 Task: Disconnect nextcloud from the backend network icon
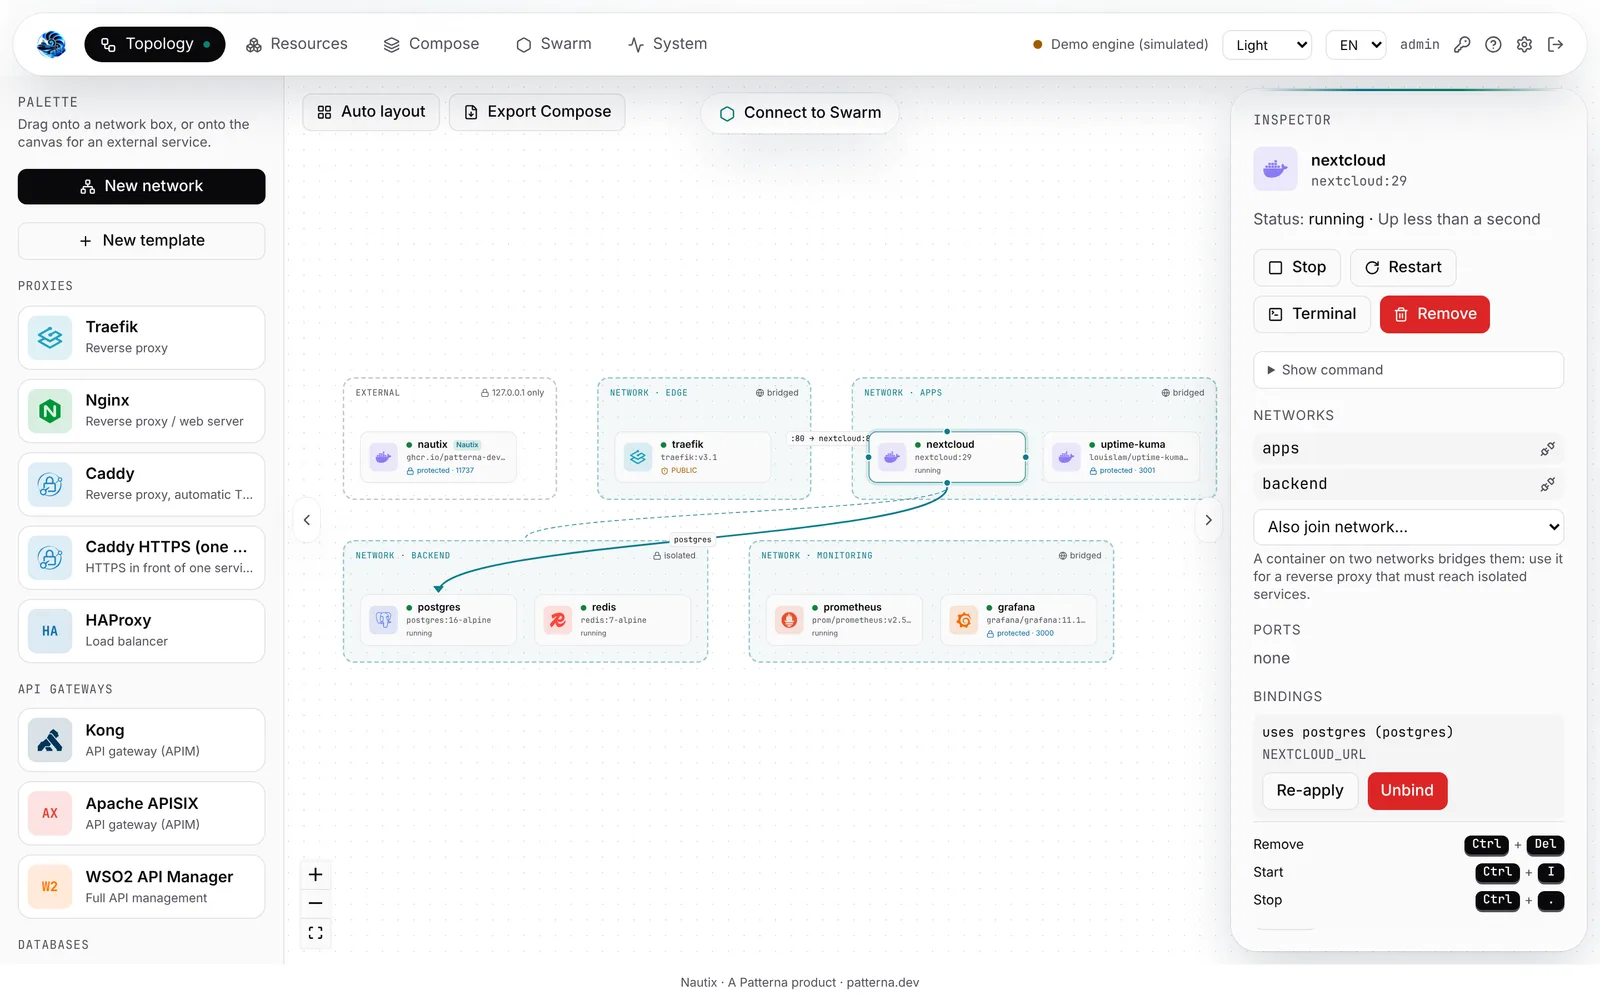pyautogui.click(x=1547, y=484)
